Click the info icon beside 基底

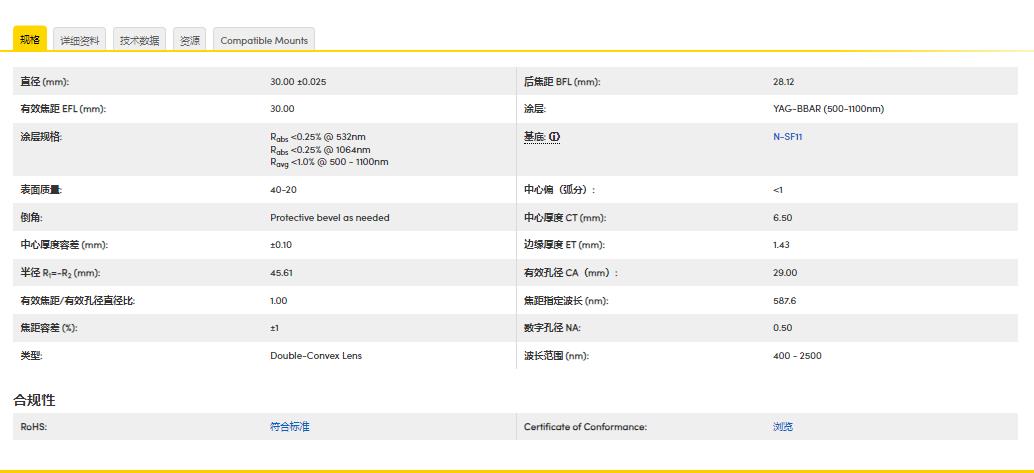tap(554, 137)
